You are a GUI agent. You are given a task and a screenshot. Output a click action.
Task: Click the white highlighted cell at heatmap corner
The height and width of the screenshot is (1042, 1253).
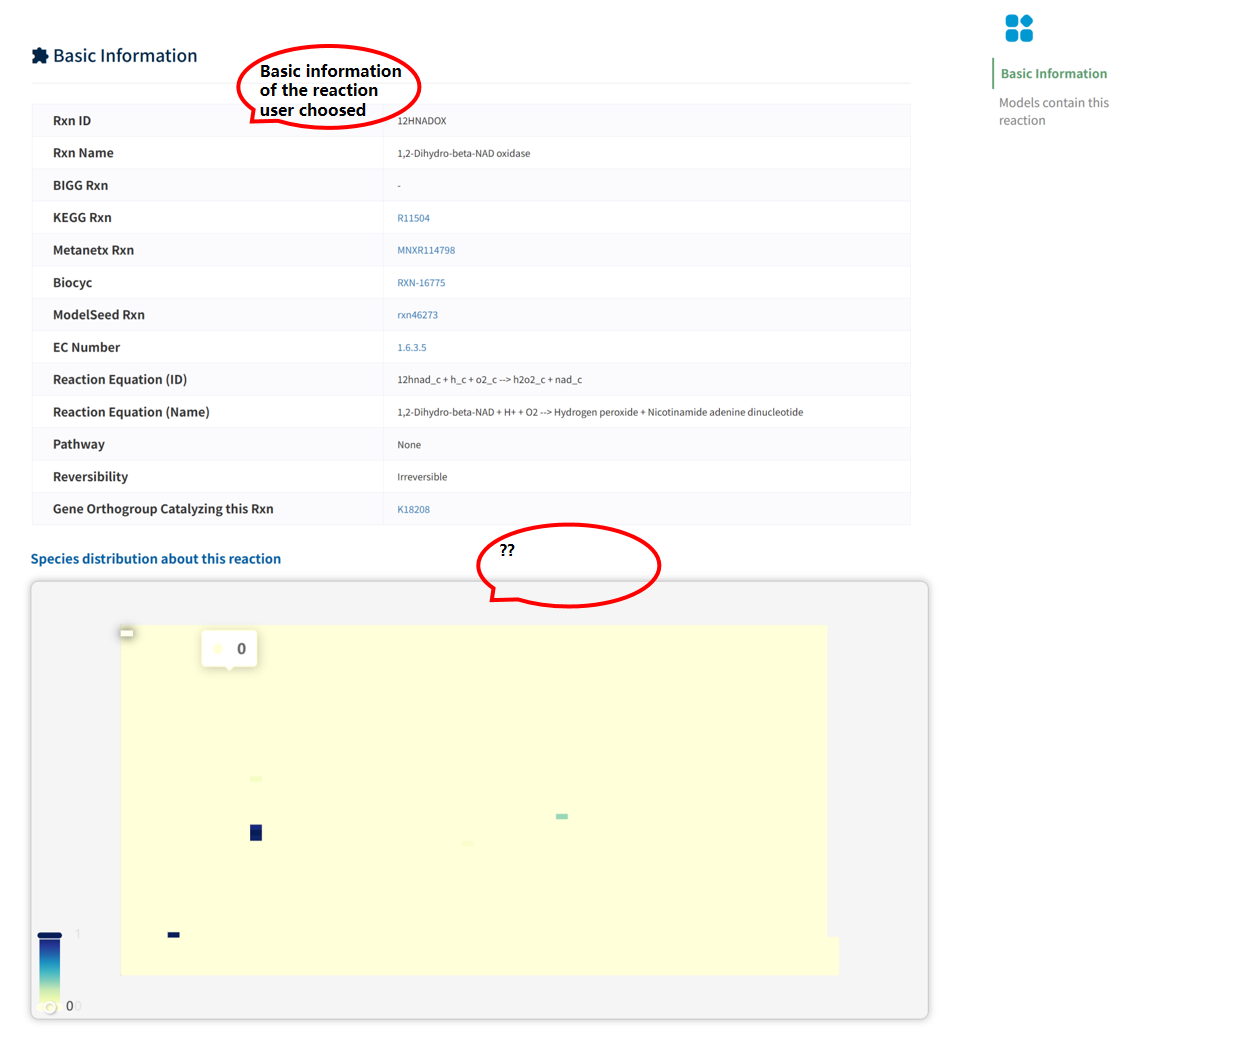pos(127,633)
